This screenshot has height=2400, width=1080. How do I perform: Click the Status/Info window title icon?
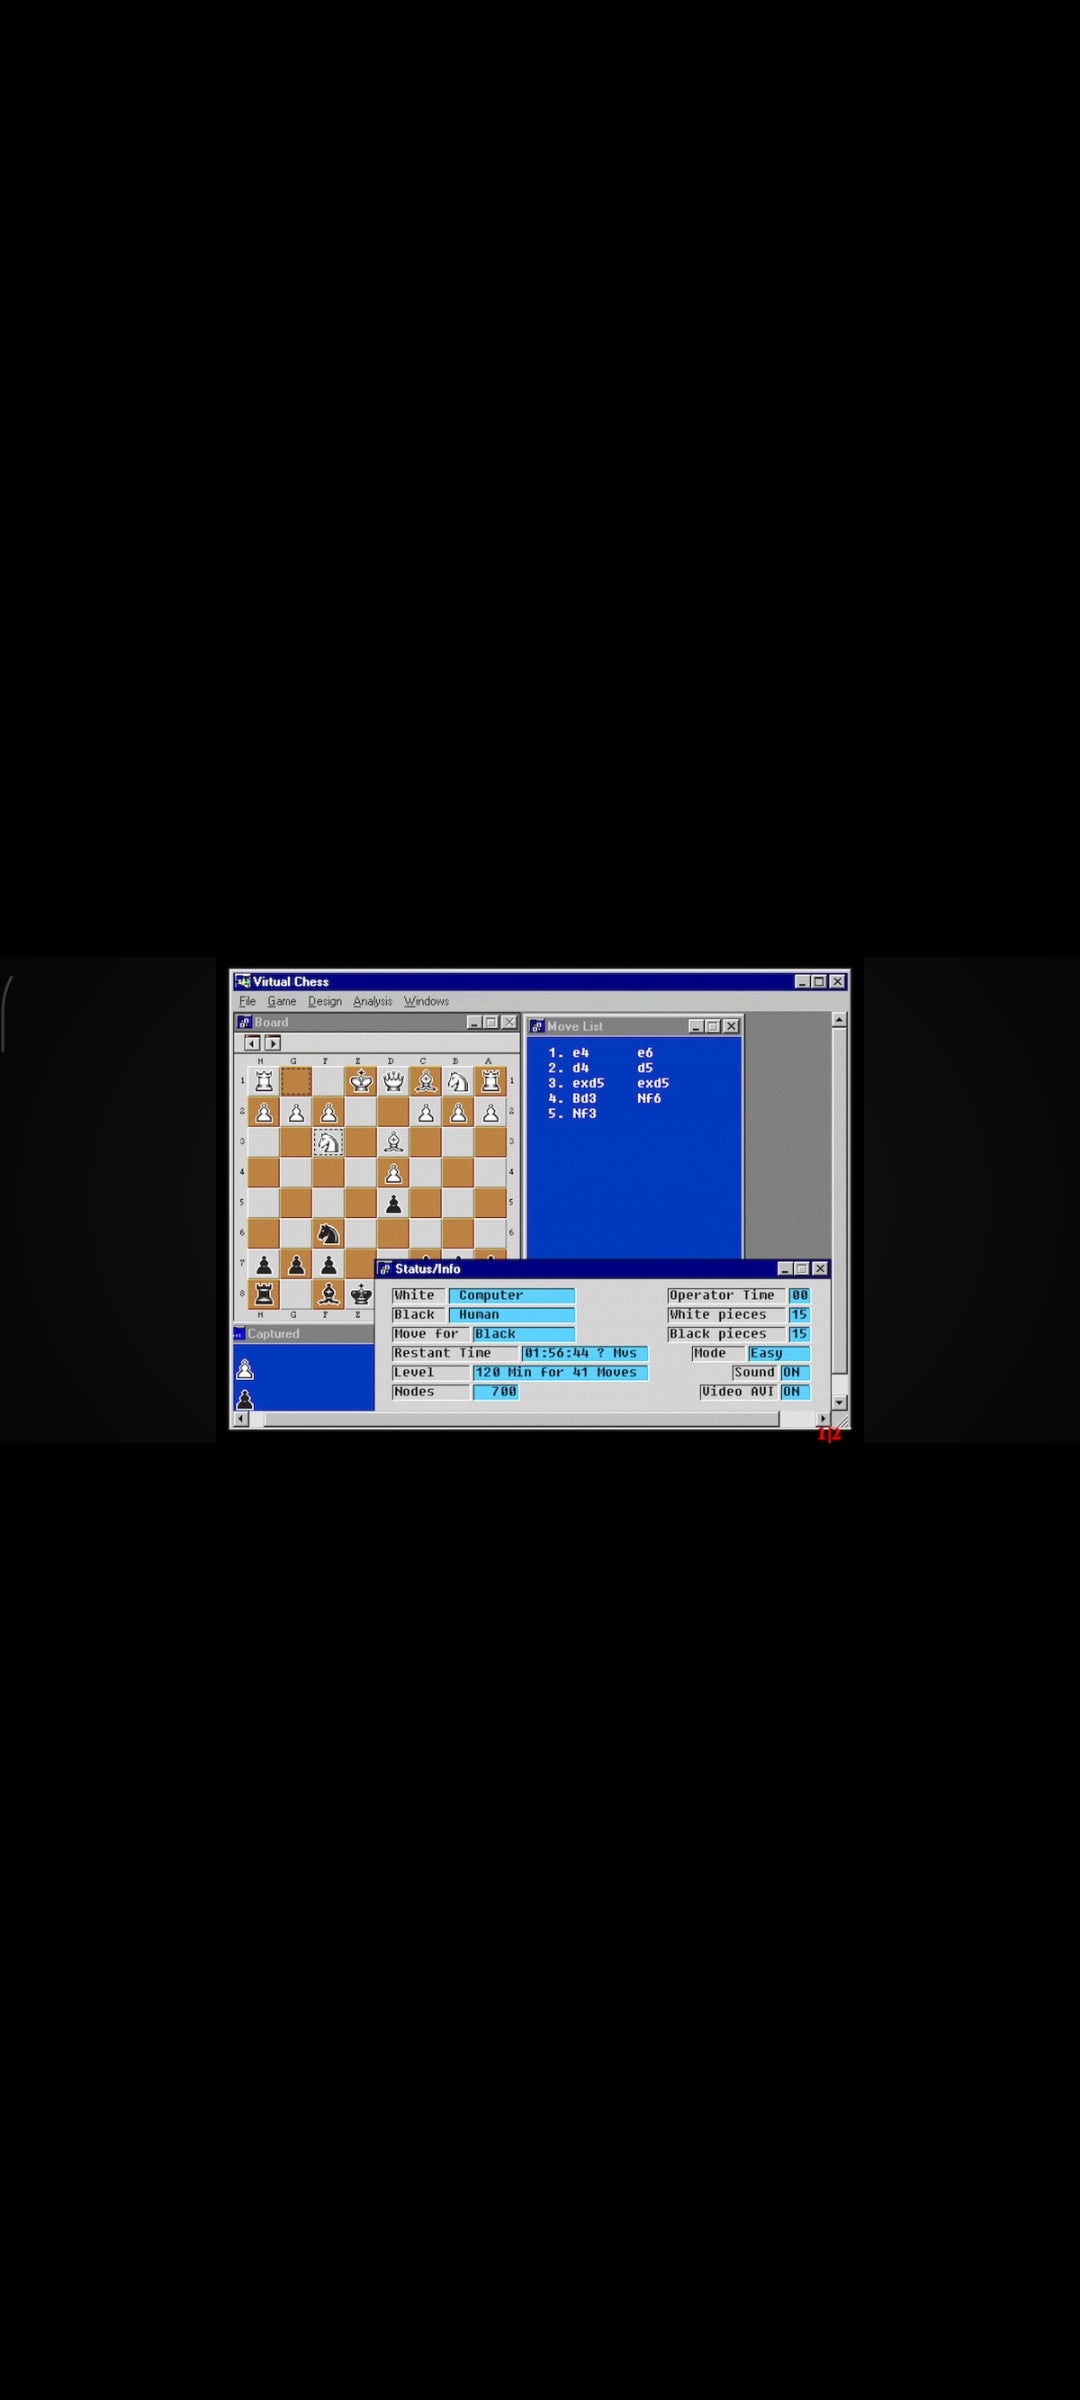[x=385, y=1268]
